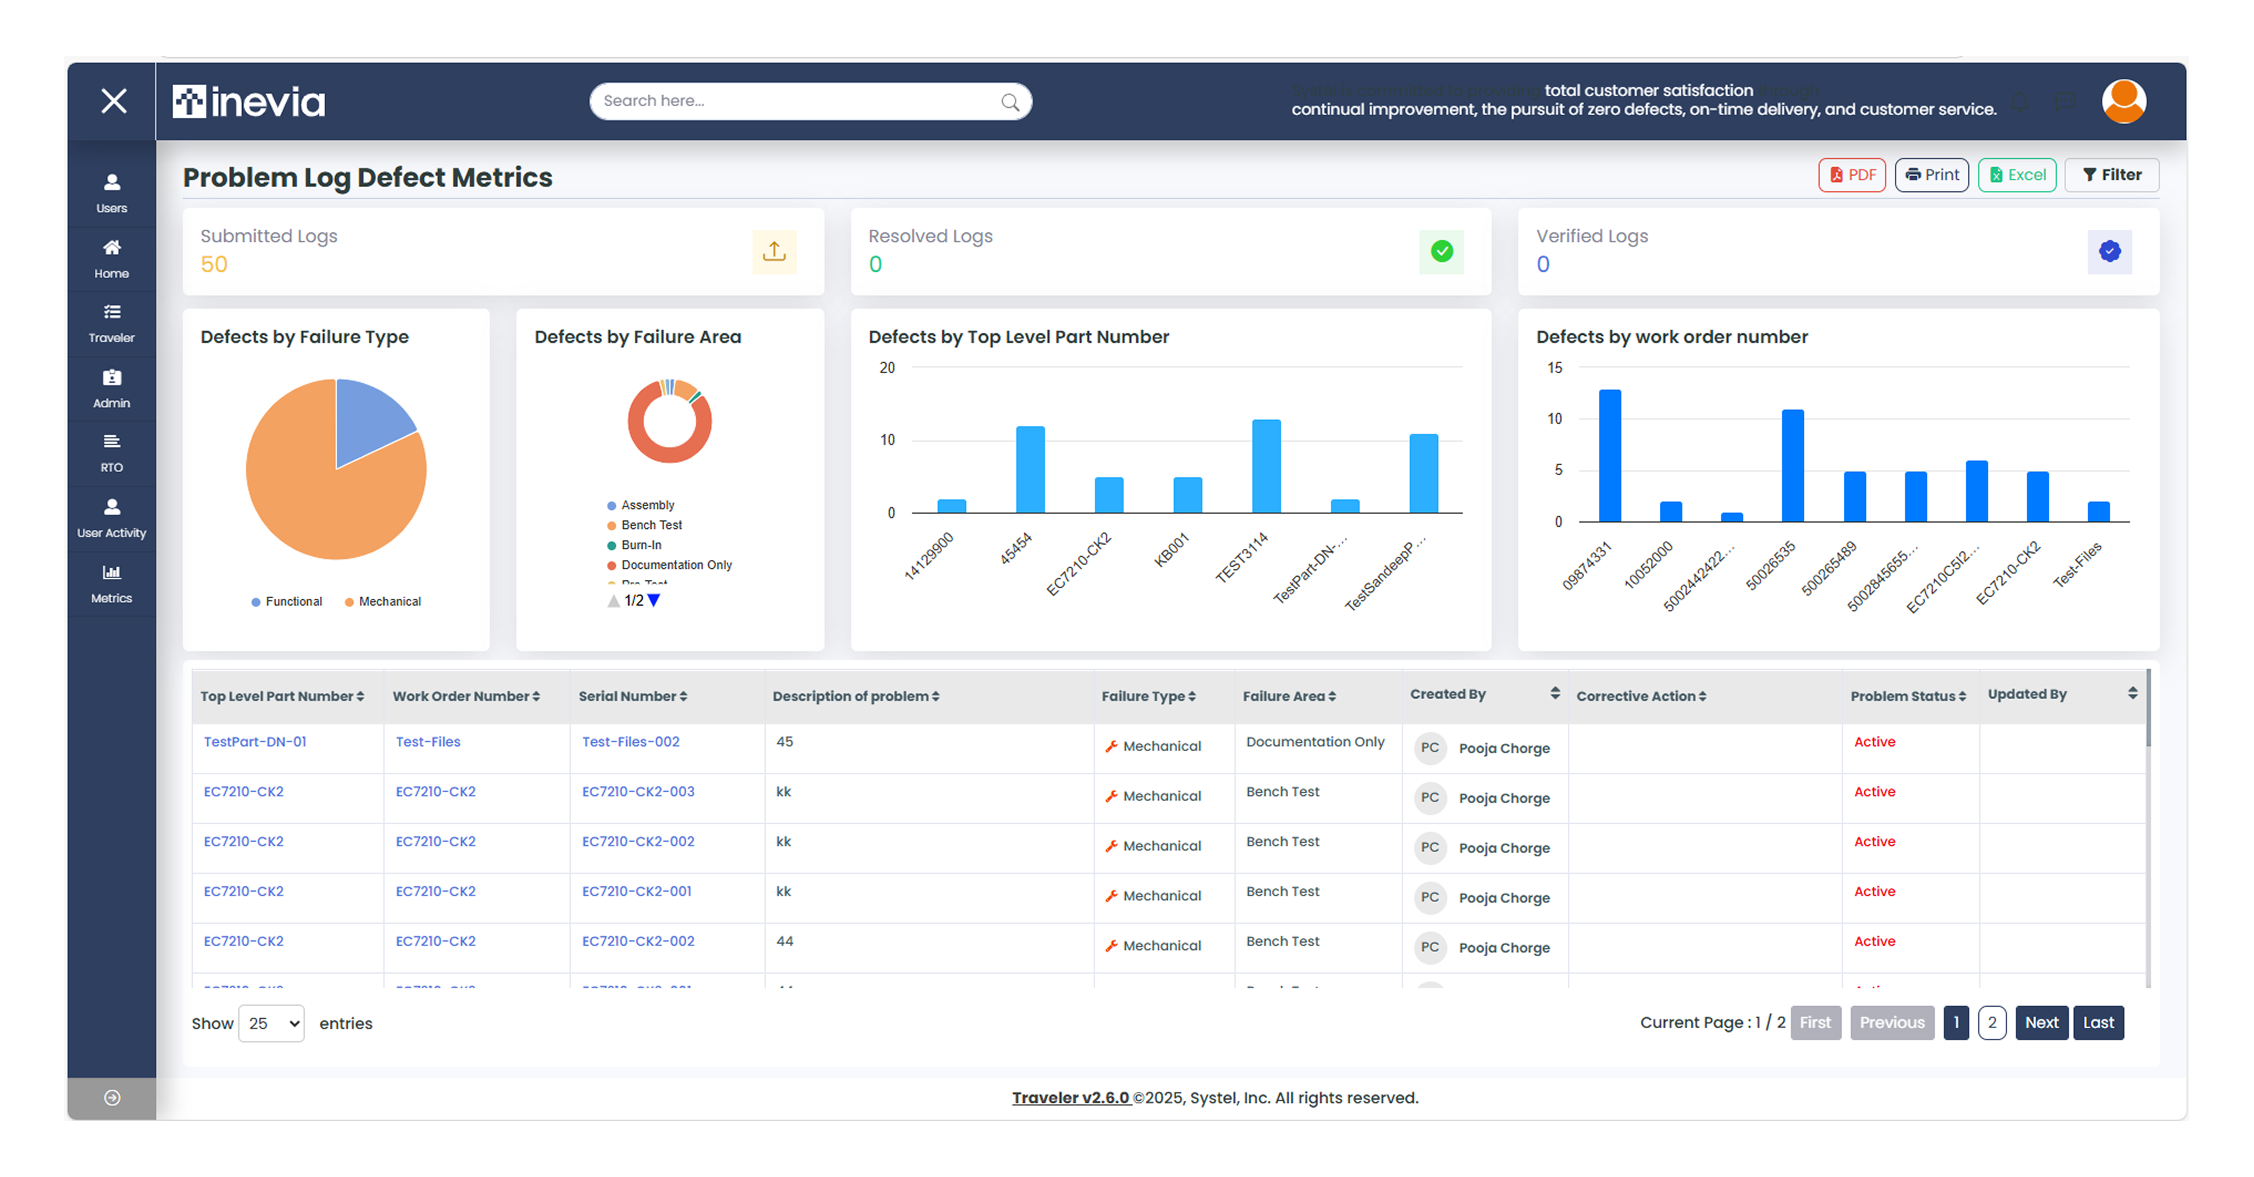Toggle Bench Test legend entry
Screen dimensions: 2254x1177
coord(644,525)
